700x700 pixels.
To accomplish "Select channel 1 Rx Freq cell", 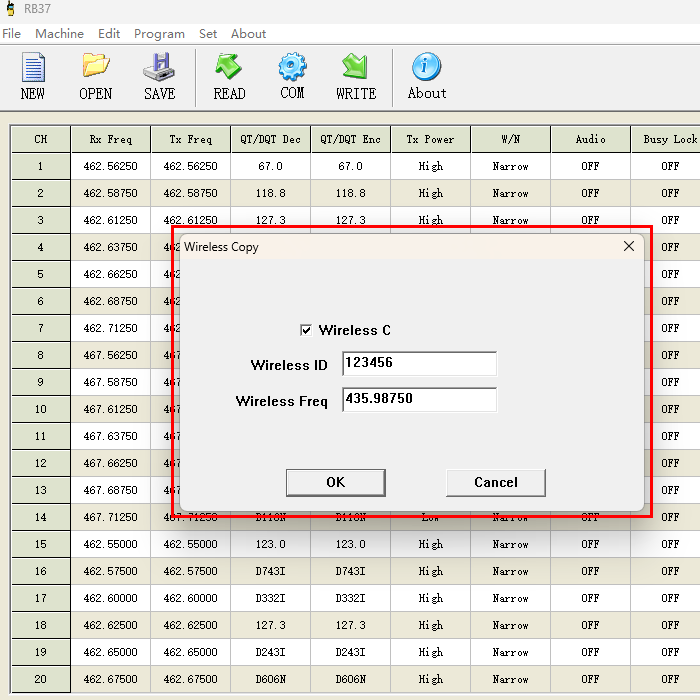I will tap(110, 167).
